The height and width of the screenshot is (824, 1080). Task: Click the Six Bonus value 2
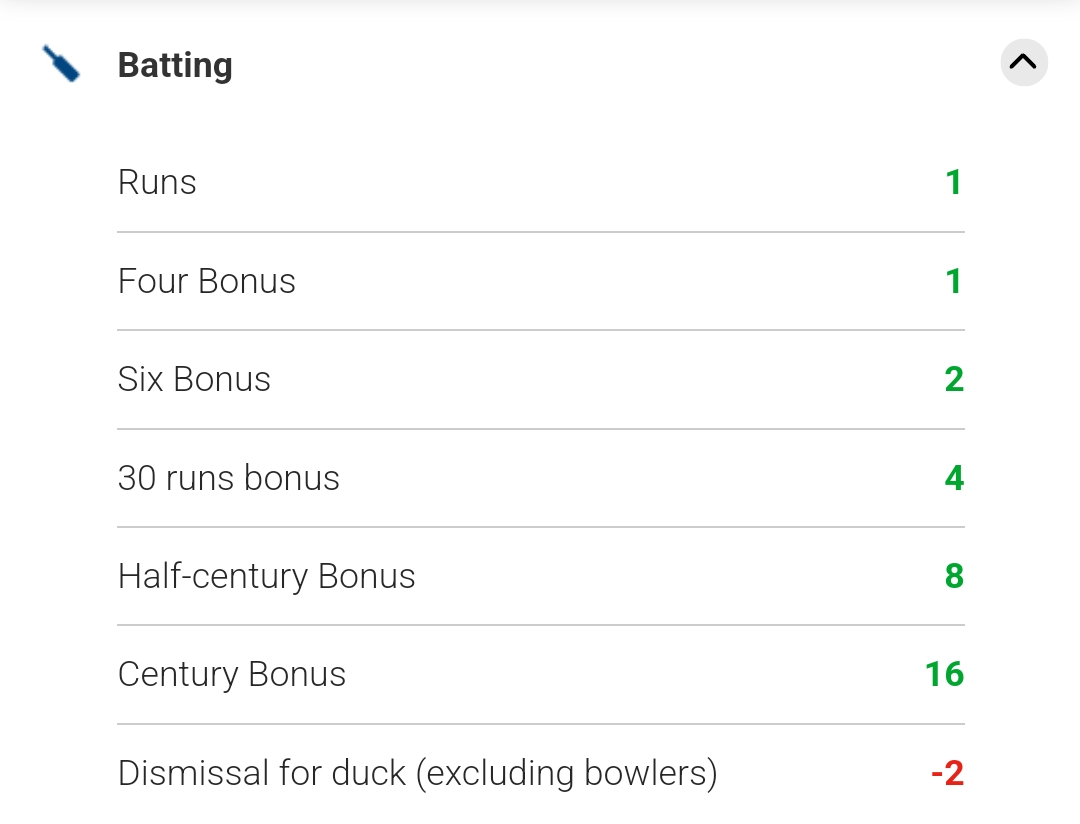(953, 380)
